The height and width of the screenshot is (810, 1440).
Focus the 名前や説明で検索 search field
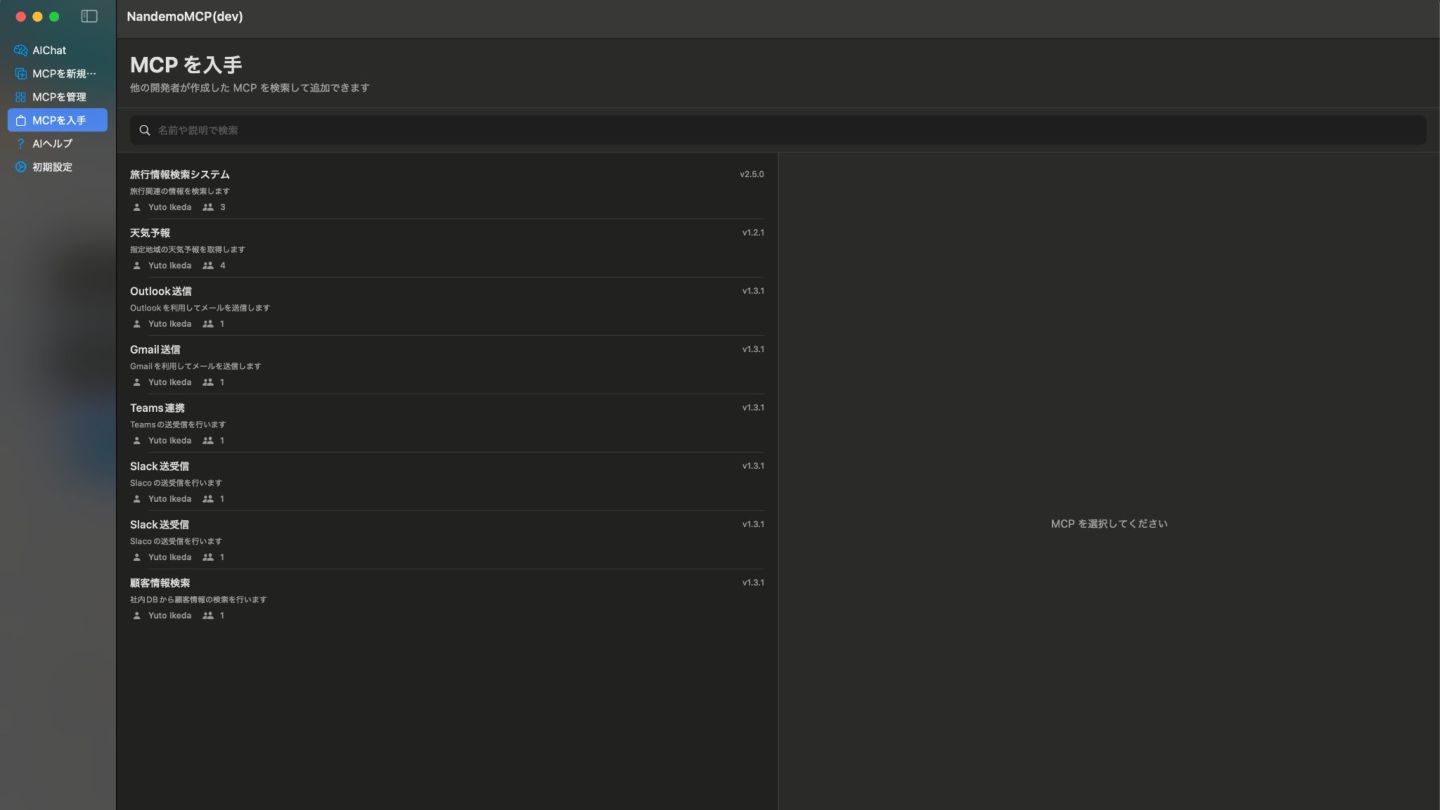(778, 130)
